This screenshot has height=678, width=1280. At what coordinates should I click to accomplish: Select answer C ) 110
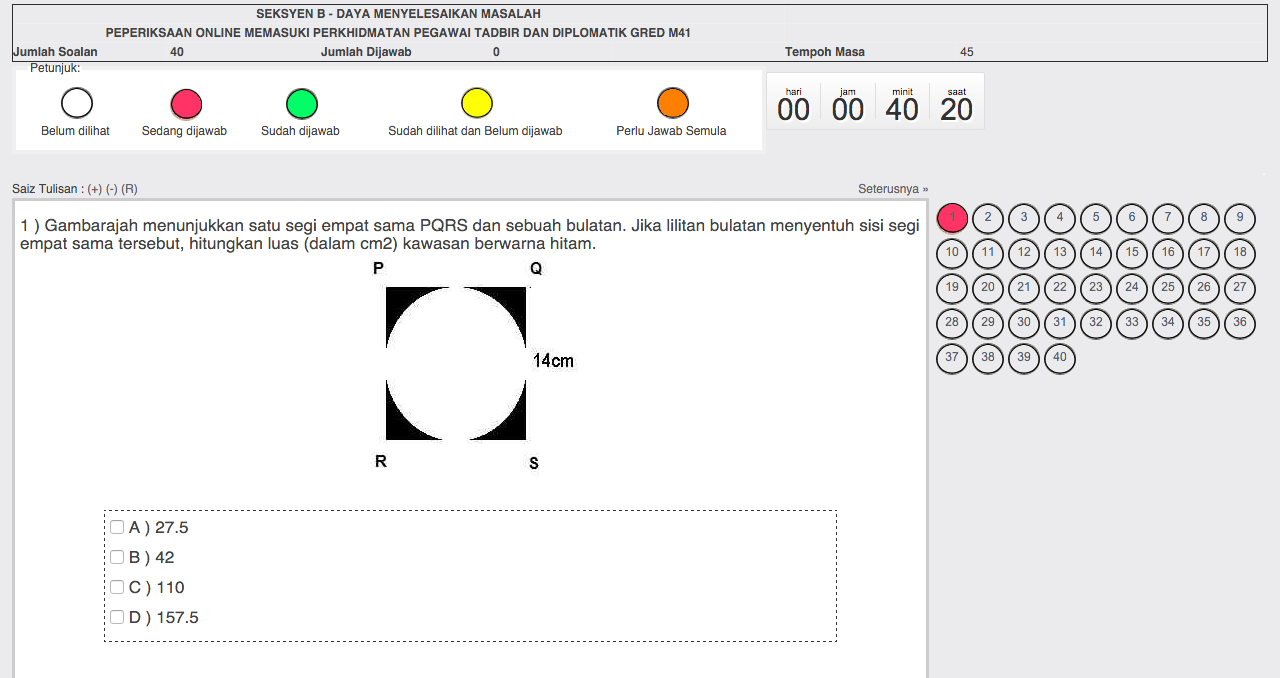point(116,587)
